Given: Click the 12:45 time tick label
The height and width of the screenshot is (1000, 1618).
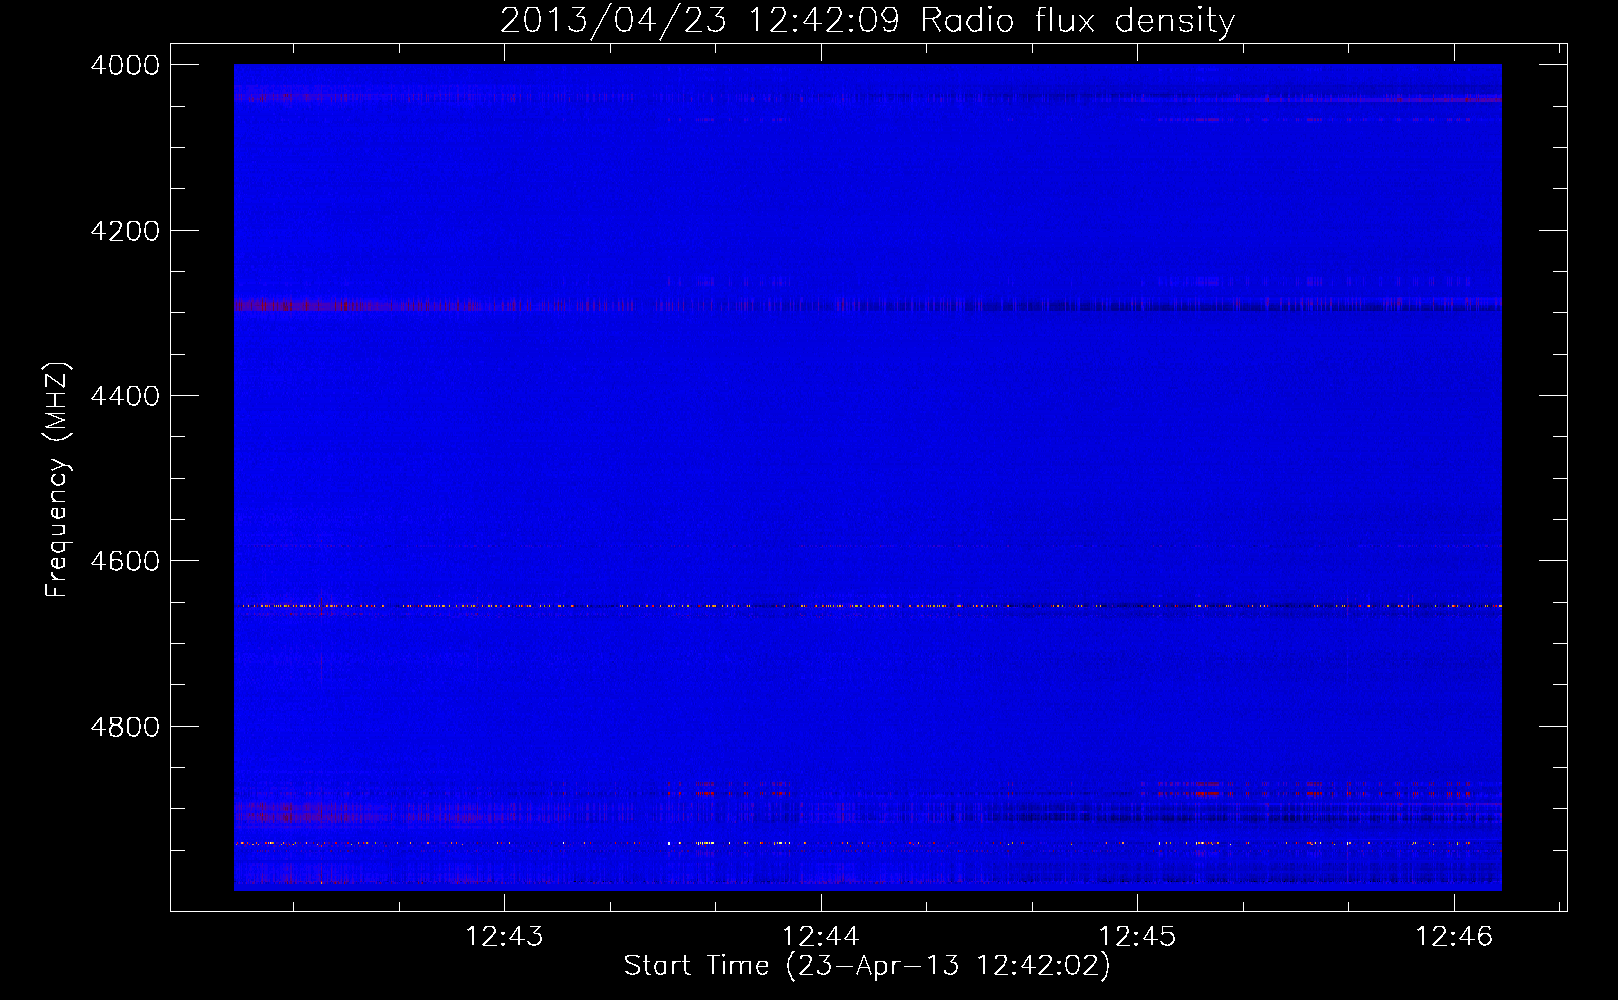Looking at the screenshot, I should (1137, 937).
